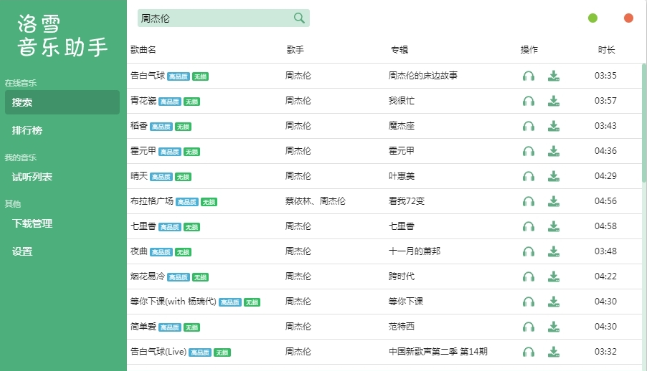This screenshot has width=647, height=371.
Task: Listen to 青花瓷 via headphone icon
Action: click(529, 101)
